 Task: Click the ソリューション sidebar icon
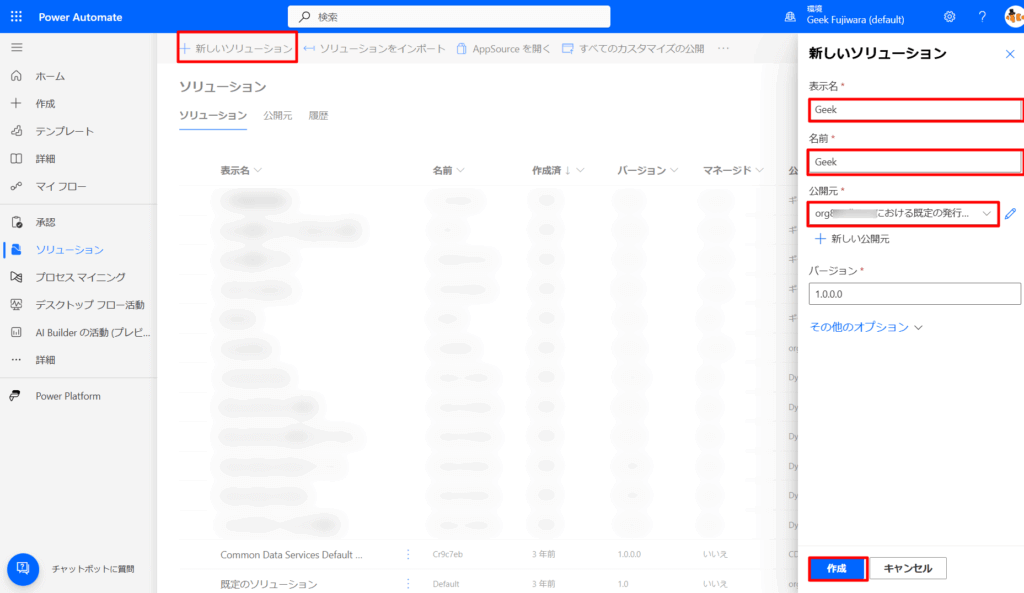16,249
